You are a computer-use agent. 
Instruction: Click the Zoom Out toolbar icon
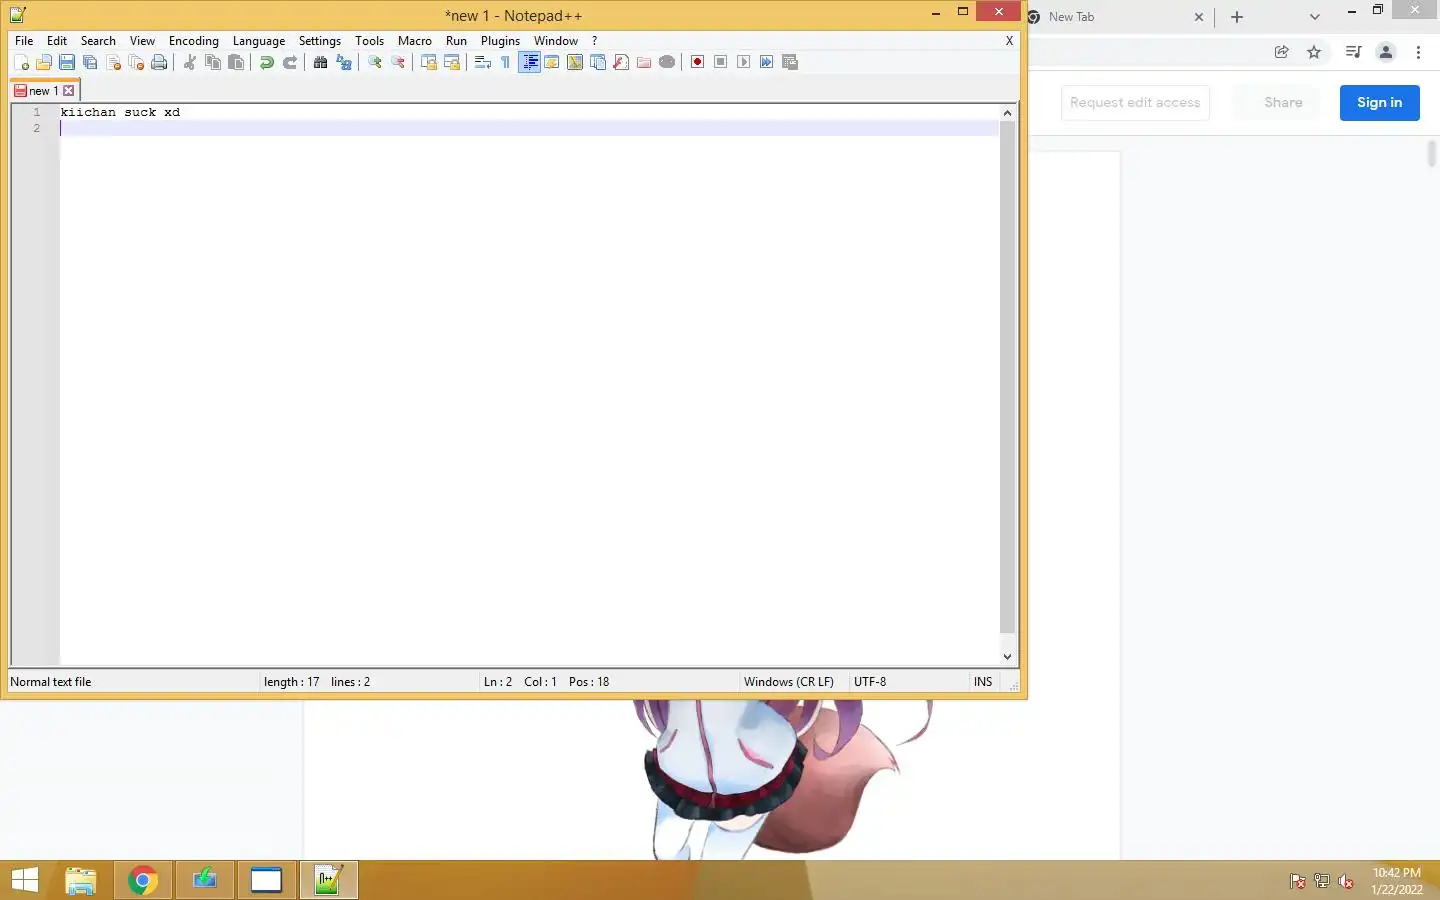[x=398, y=62]
